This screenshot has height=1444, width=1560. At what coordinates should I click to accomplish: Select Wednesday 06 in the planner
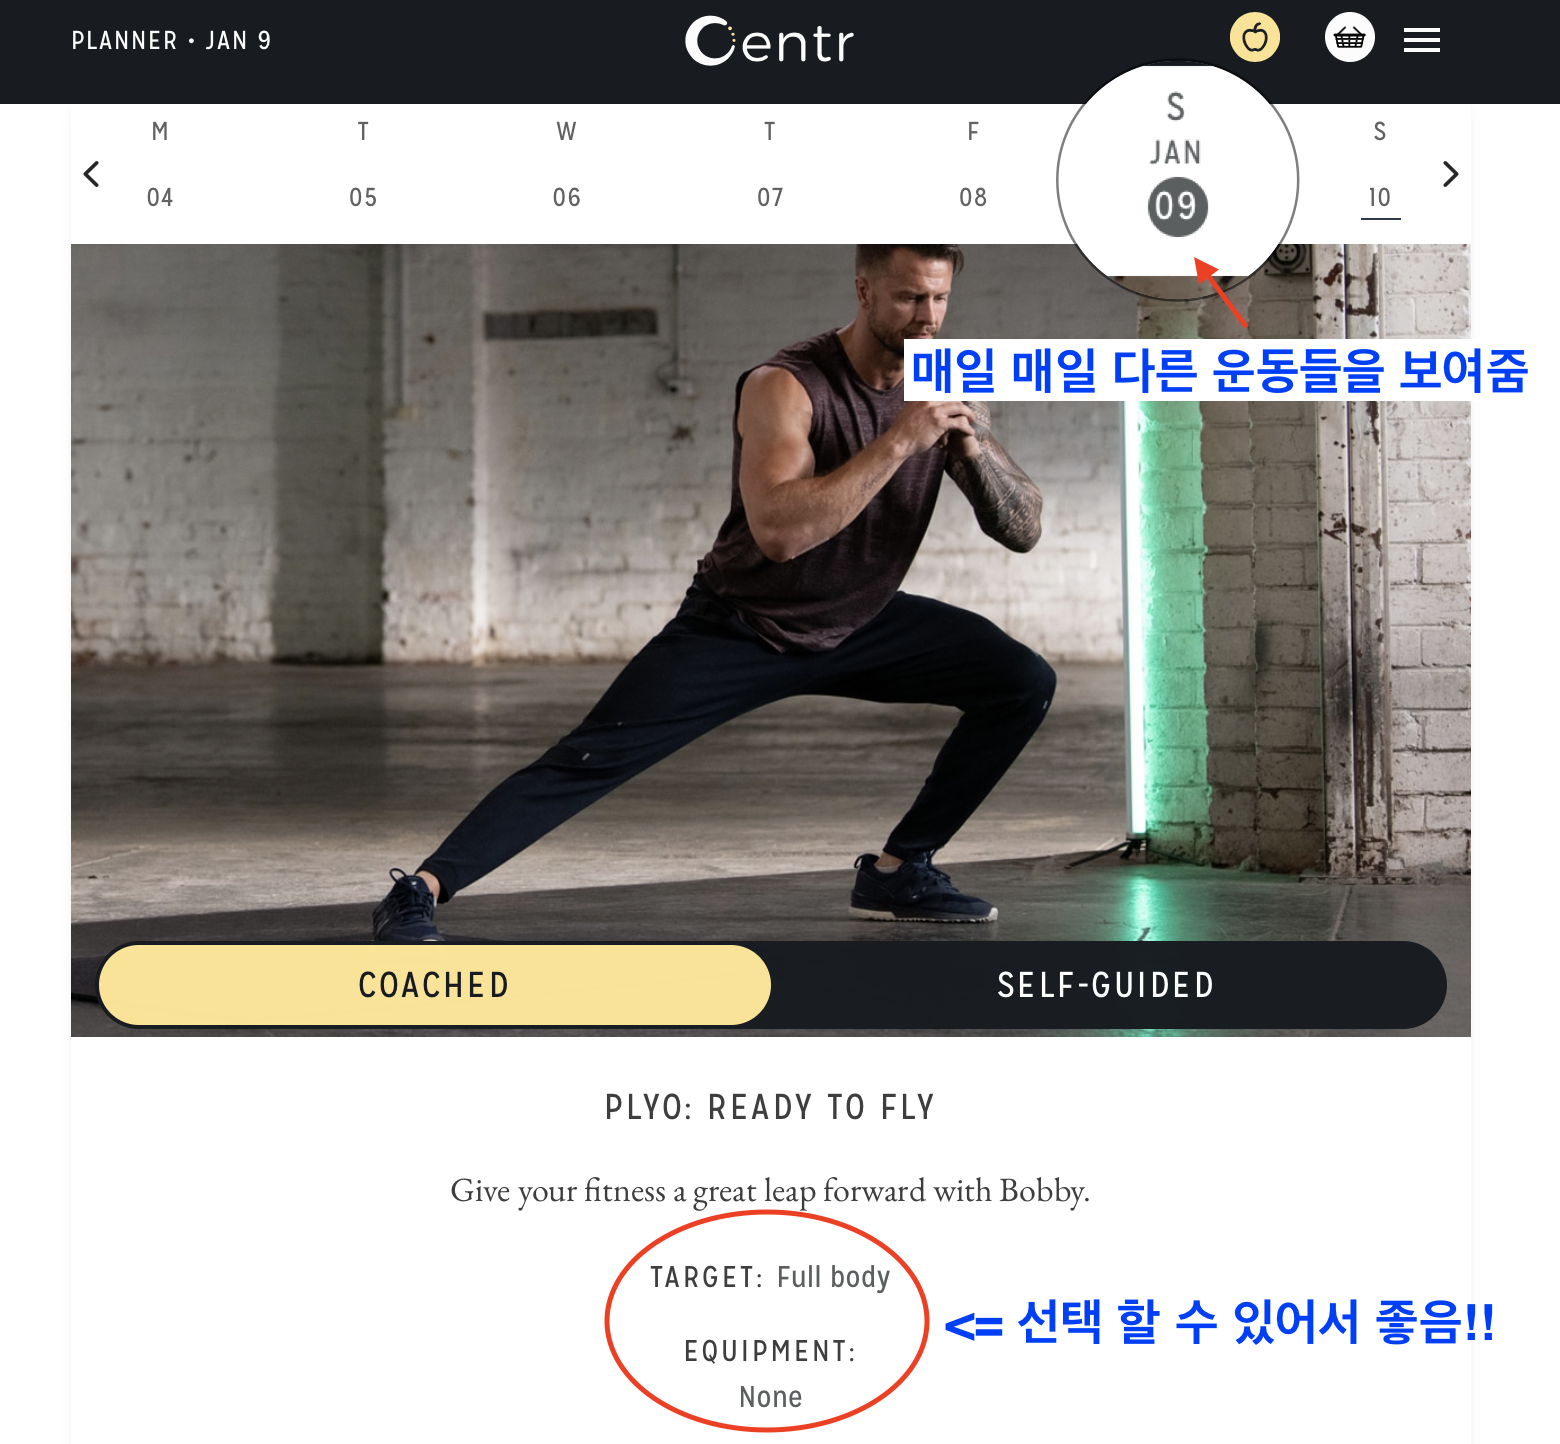click(x=566, y=165)
